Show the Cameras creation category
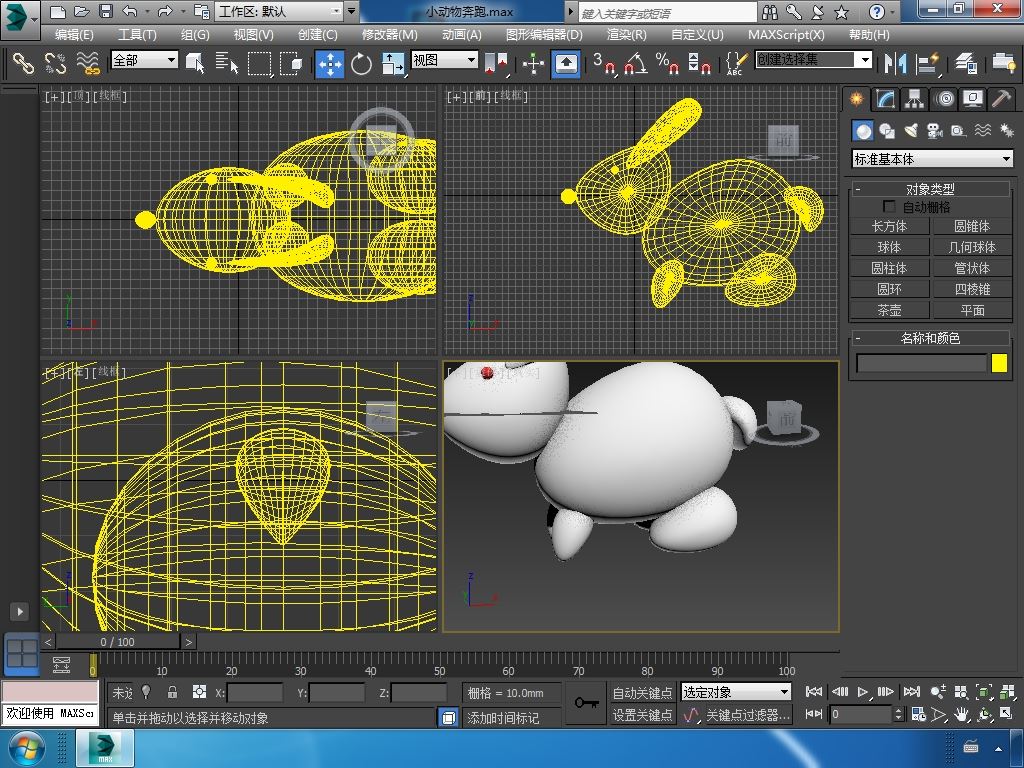 tap(935, 131)
